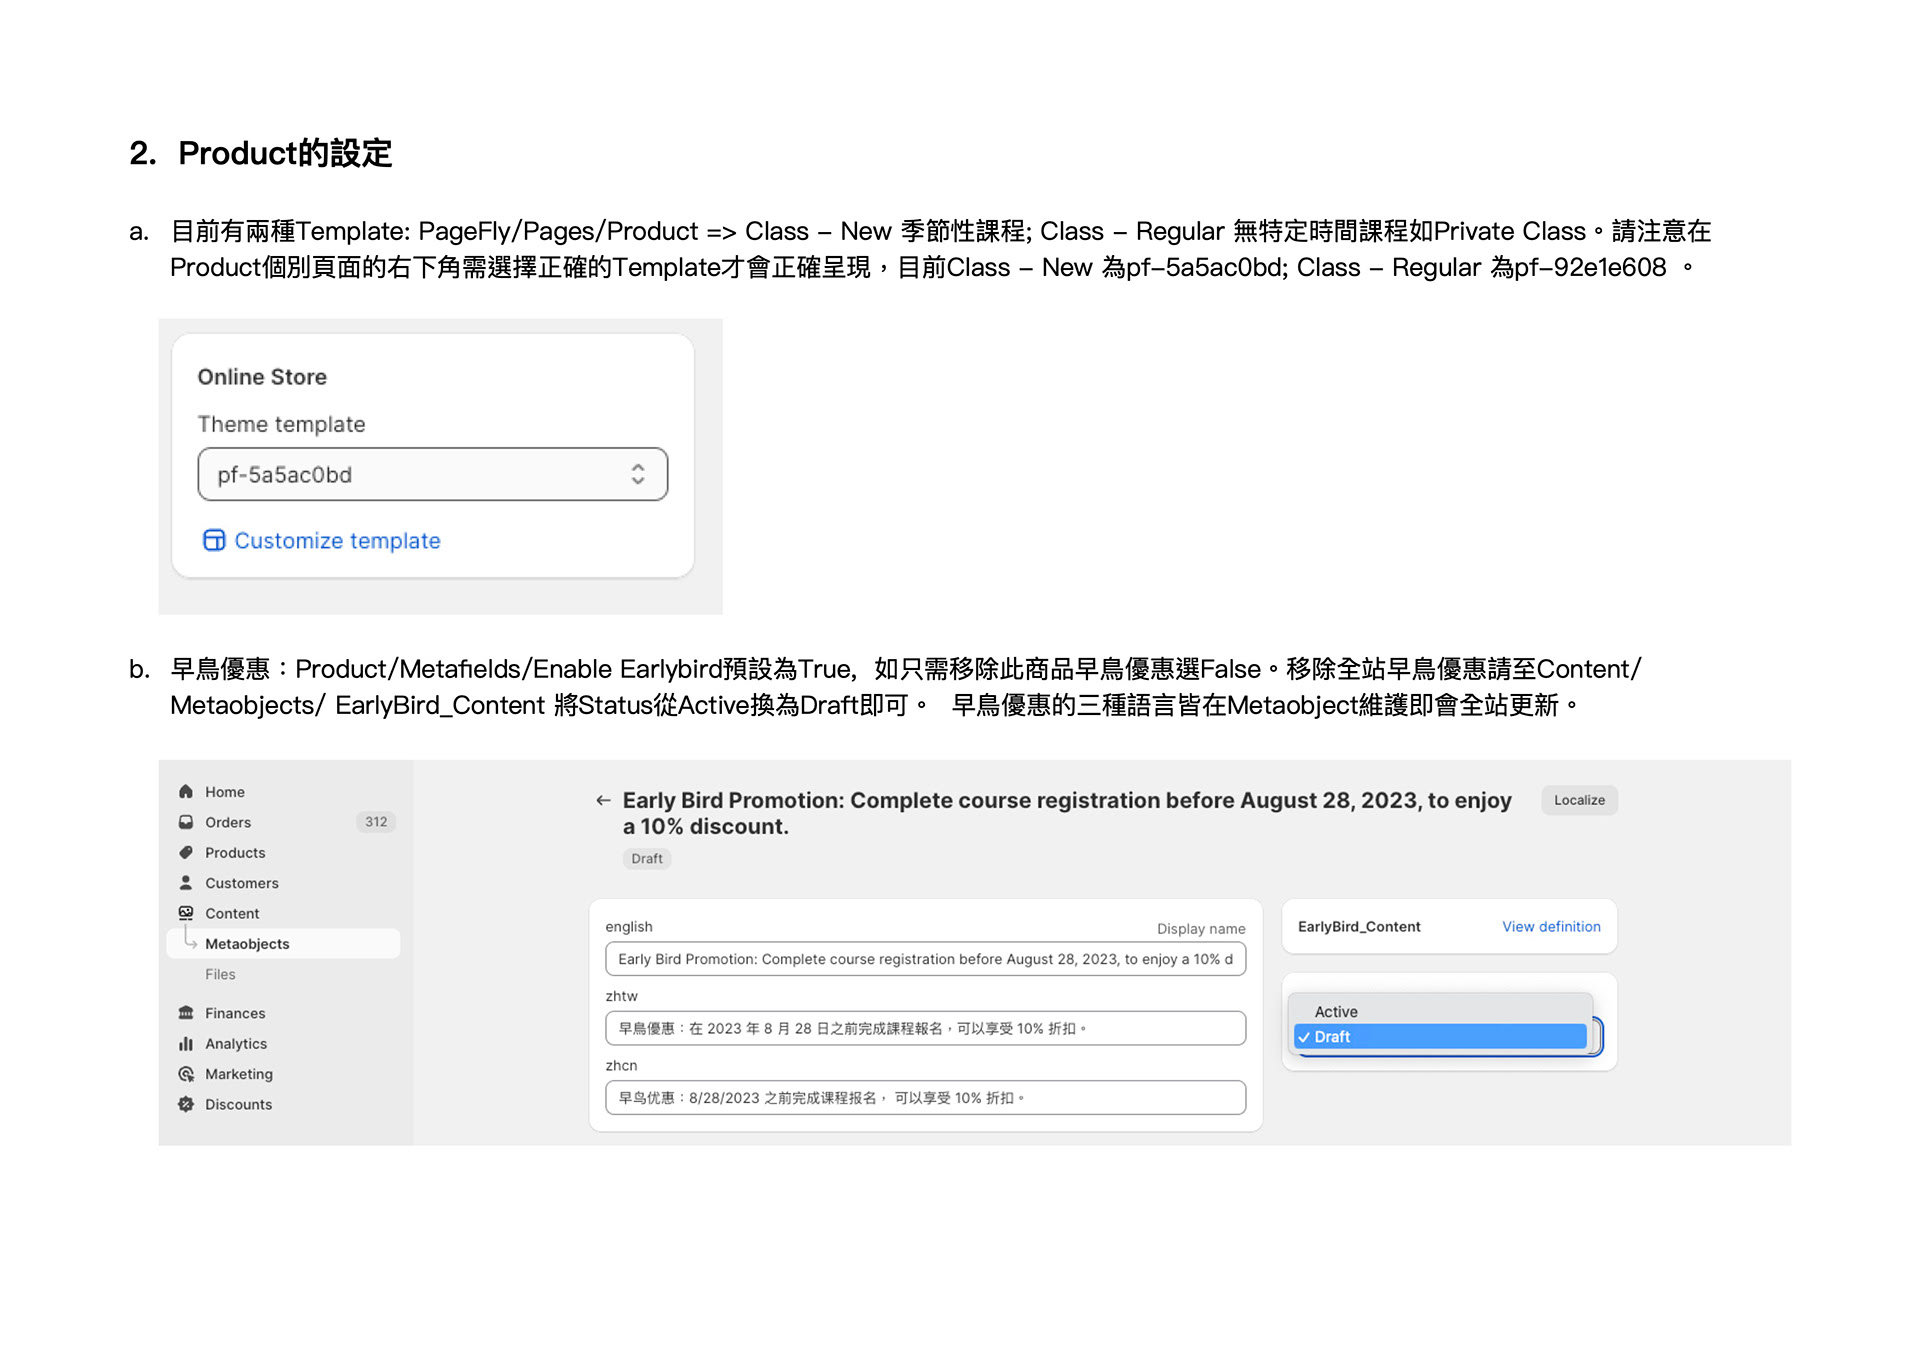Click the Finances bank icon
The width and height of the screenshot is (1920, 1357).
click(186, 1012)
